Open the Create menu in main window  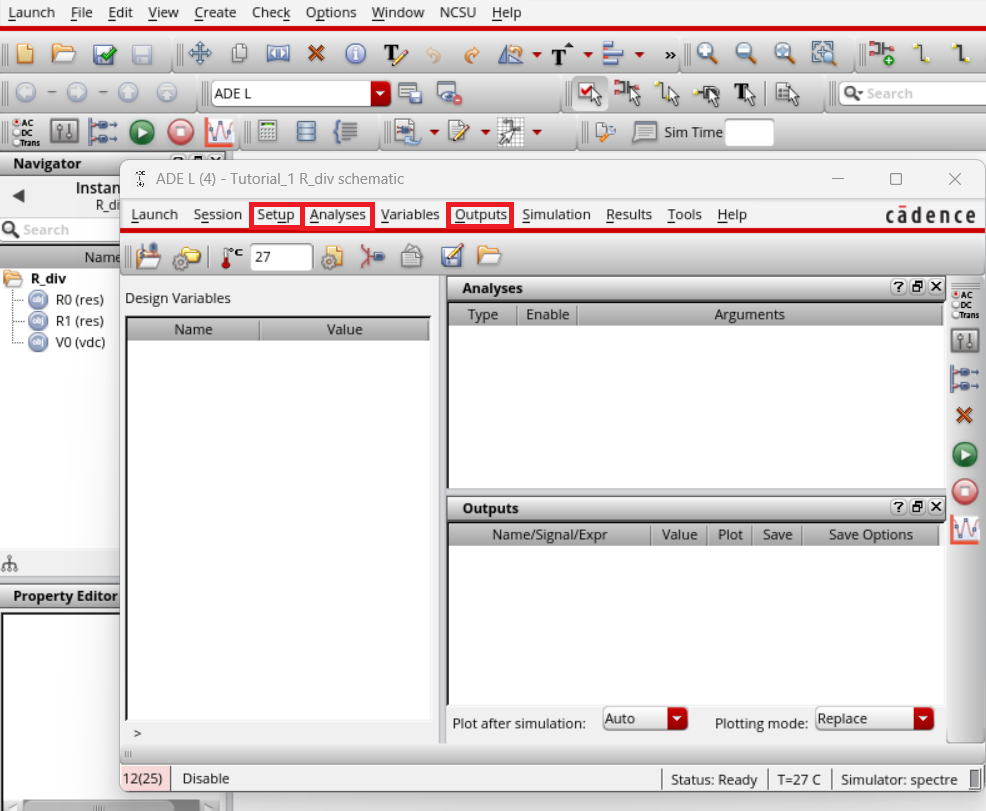click(x=215, y=13)
